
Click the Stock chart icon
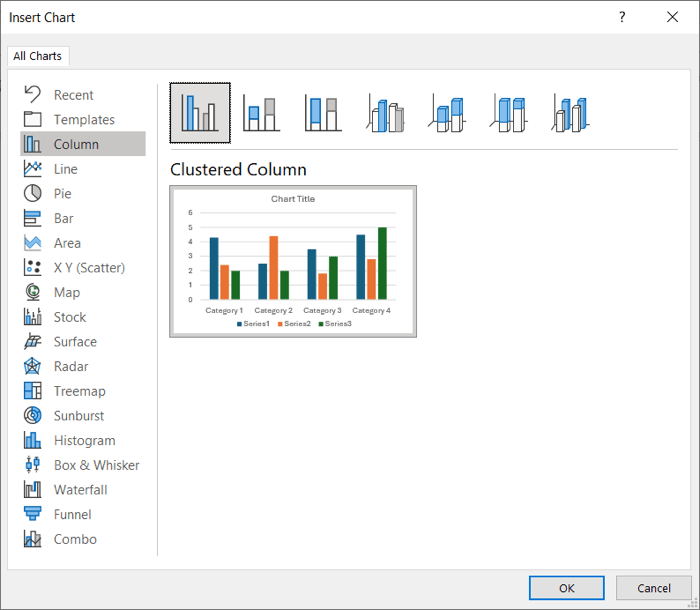click(x=33, y=317)
